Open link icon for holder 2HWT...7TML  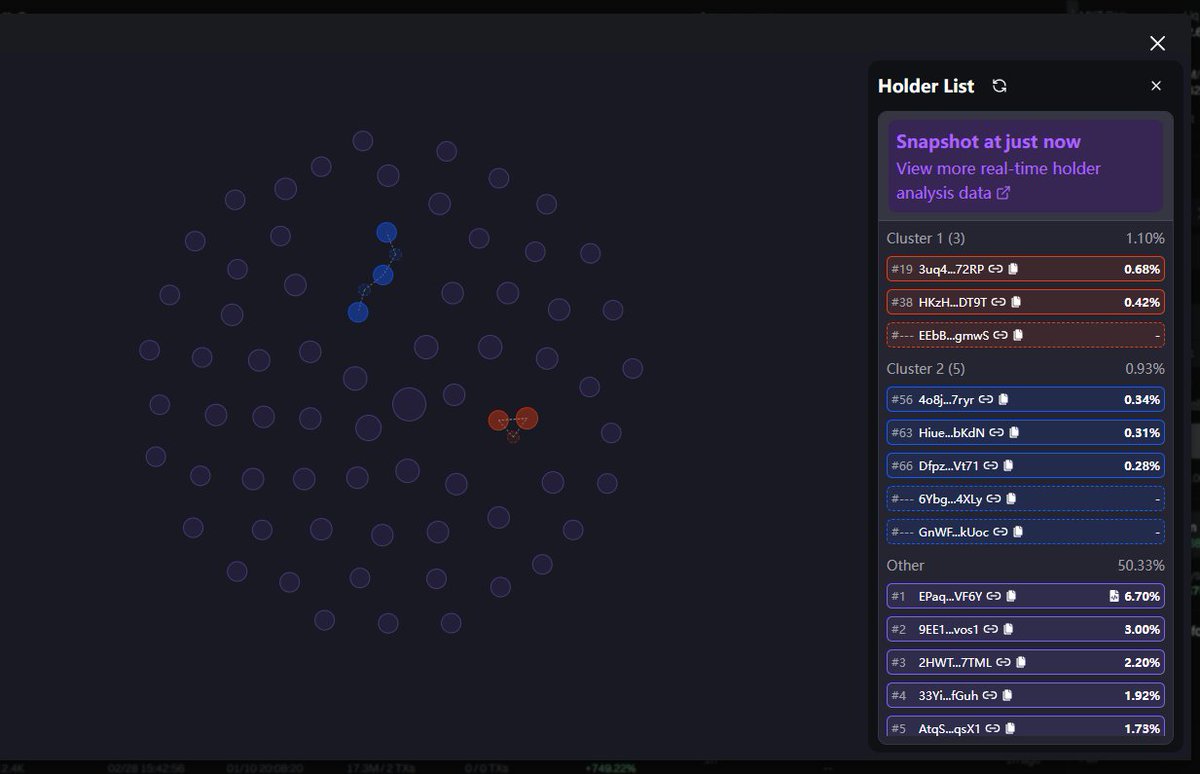tap(1003, 662)
